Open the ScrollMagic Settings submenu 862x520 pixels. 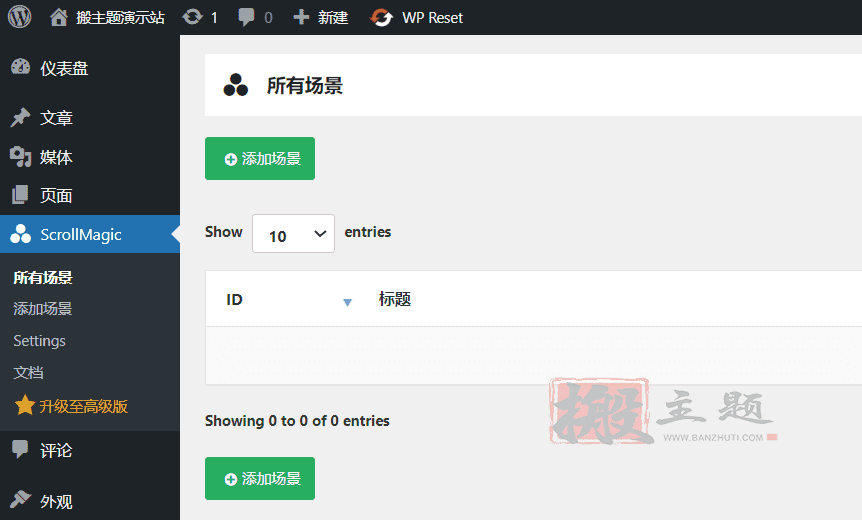tap(40, 341)
